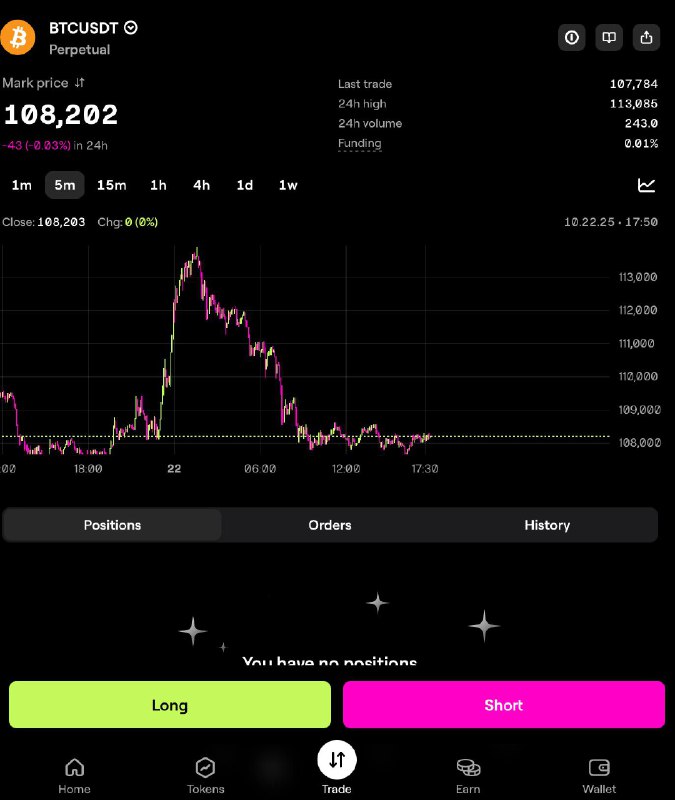Toggle Mark price swap arrows
The height and width of the screenshot is (800, 675).
80,83
